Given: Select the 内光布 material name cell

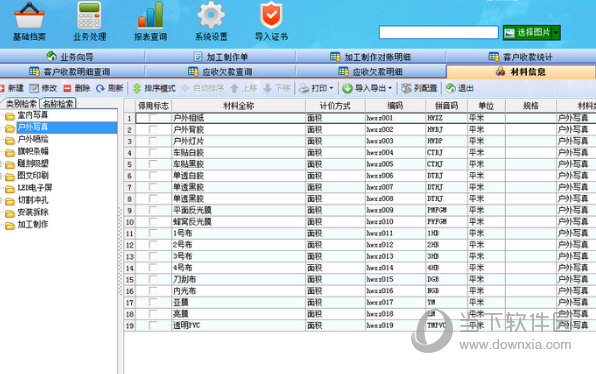Looking at the screenshot, I should tap(238, 291).
